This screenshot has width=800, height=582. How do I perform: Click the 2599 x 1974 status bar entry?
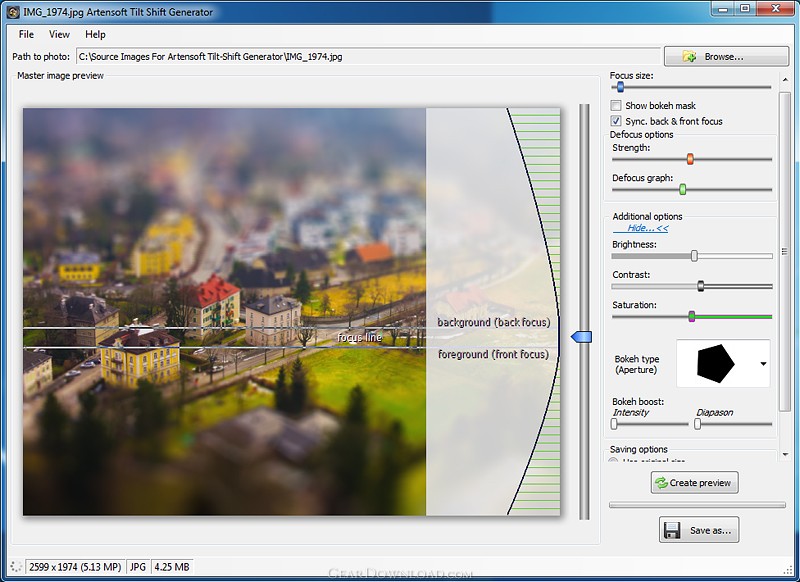tap(75, 567)
